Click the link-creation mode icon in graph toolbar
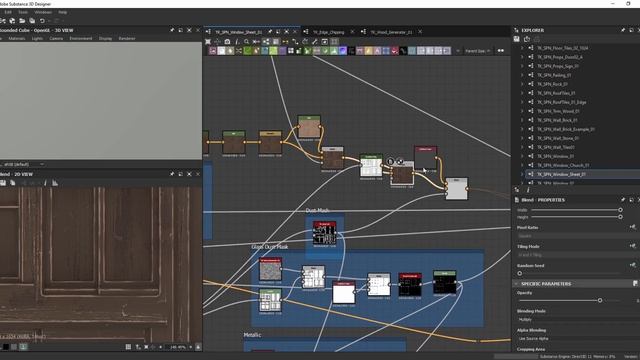 click(x=285, y=42)
